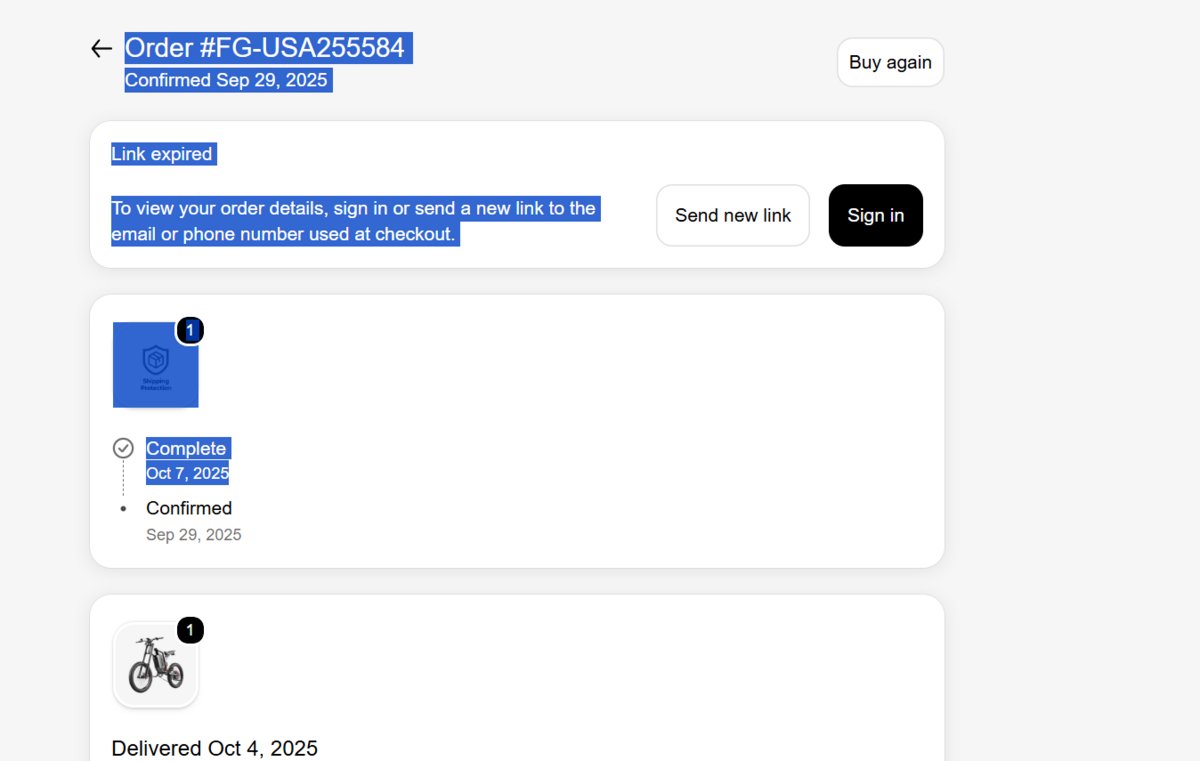Click the Link expired heading

click(x=162, y=154)
